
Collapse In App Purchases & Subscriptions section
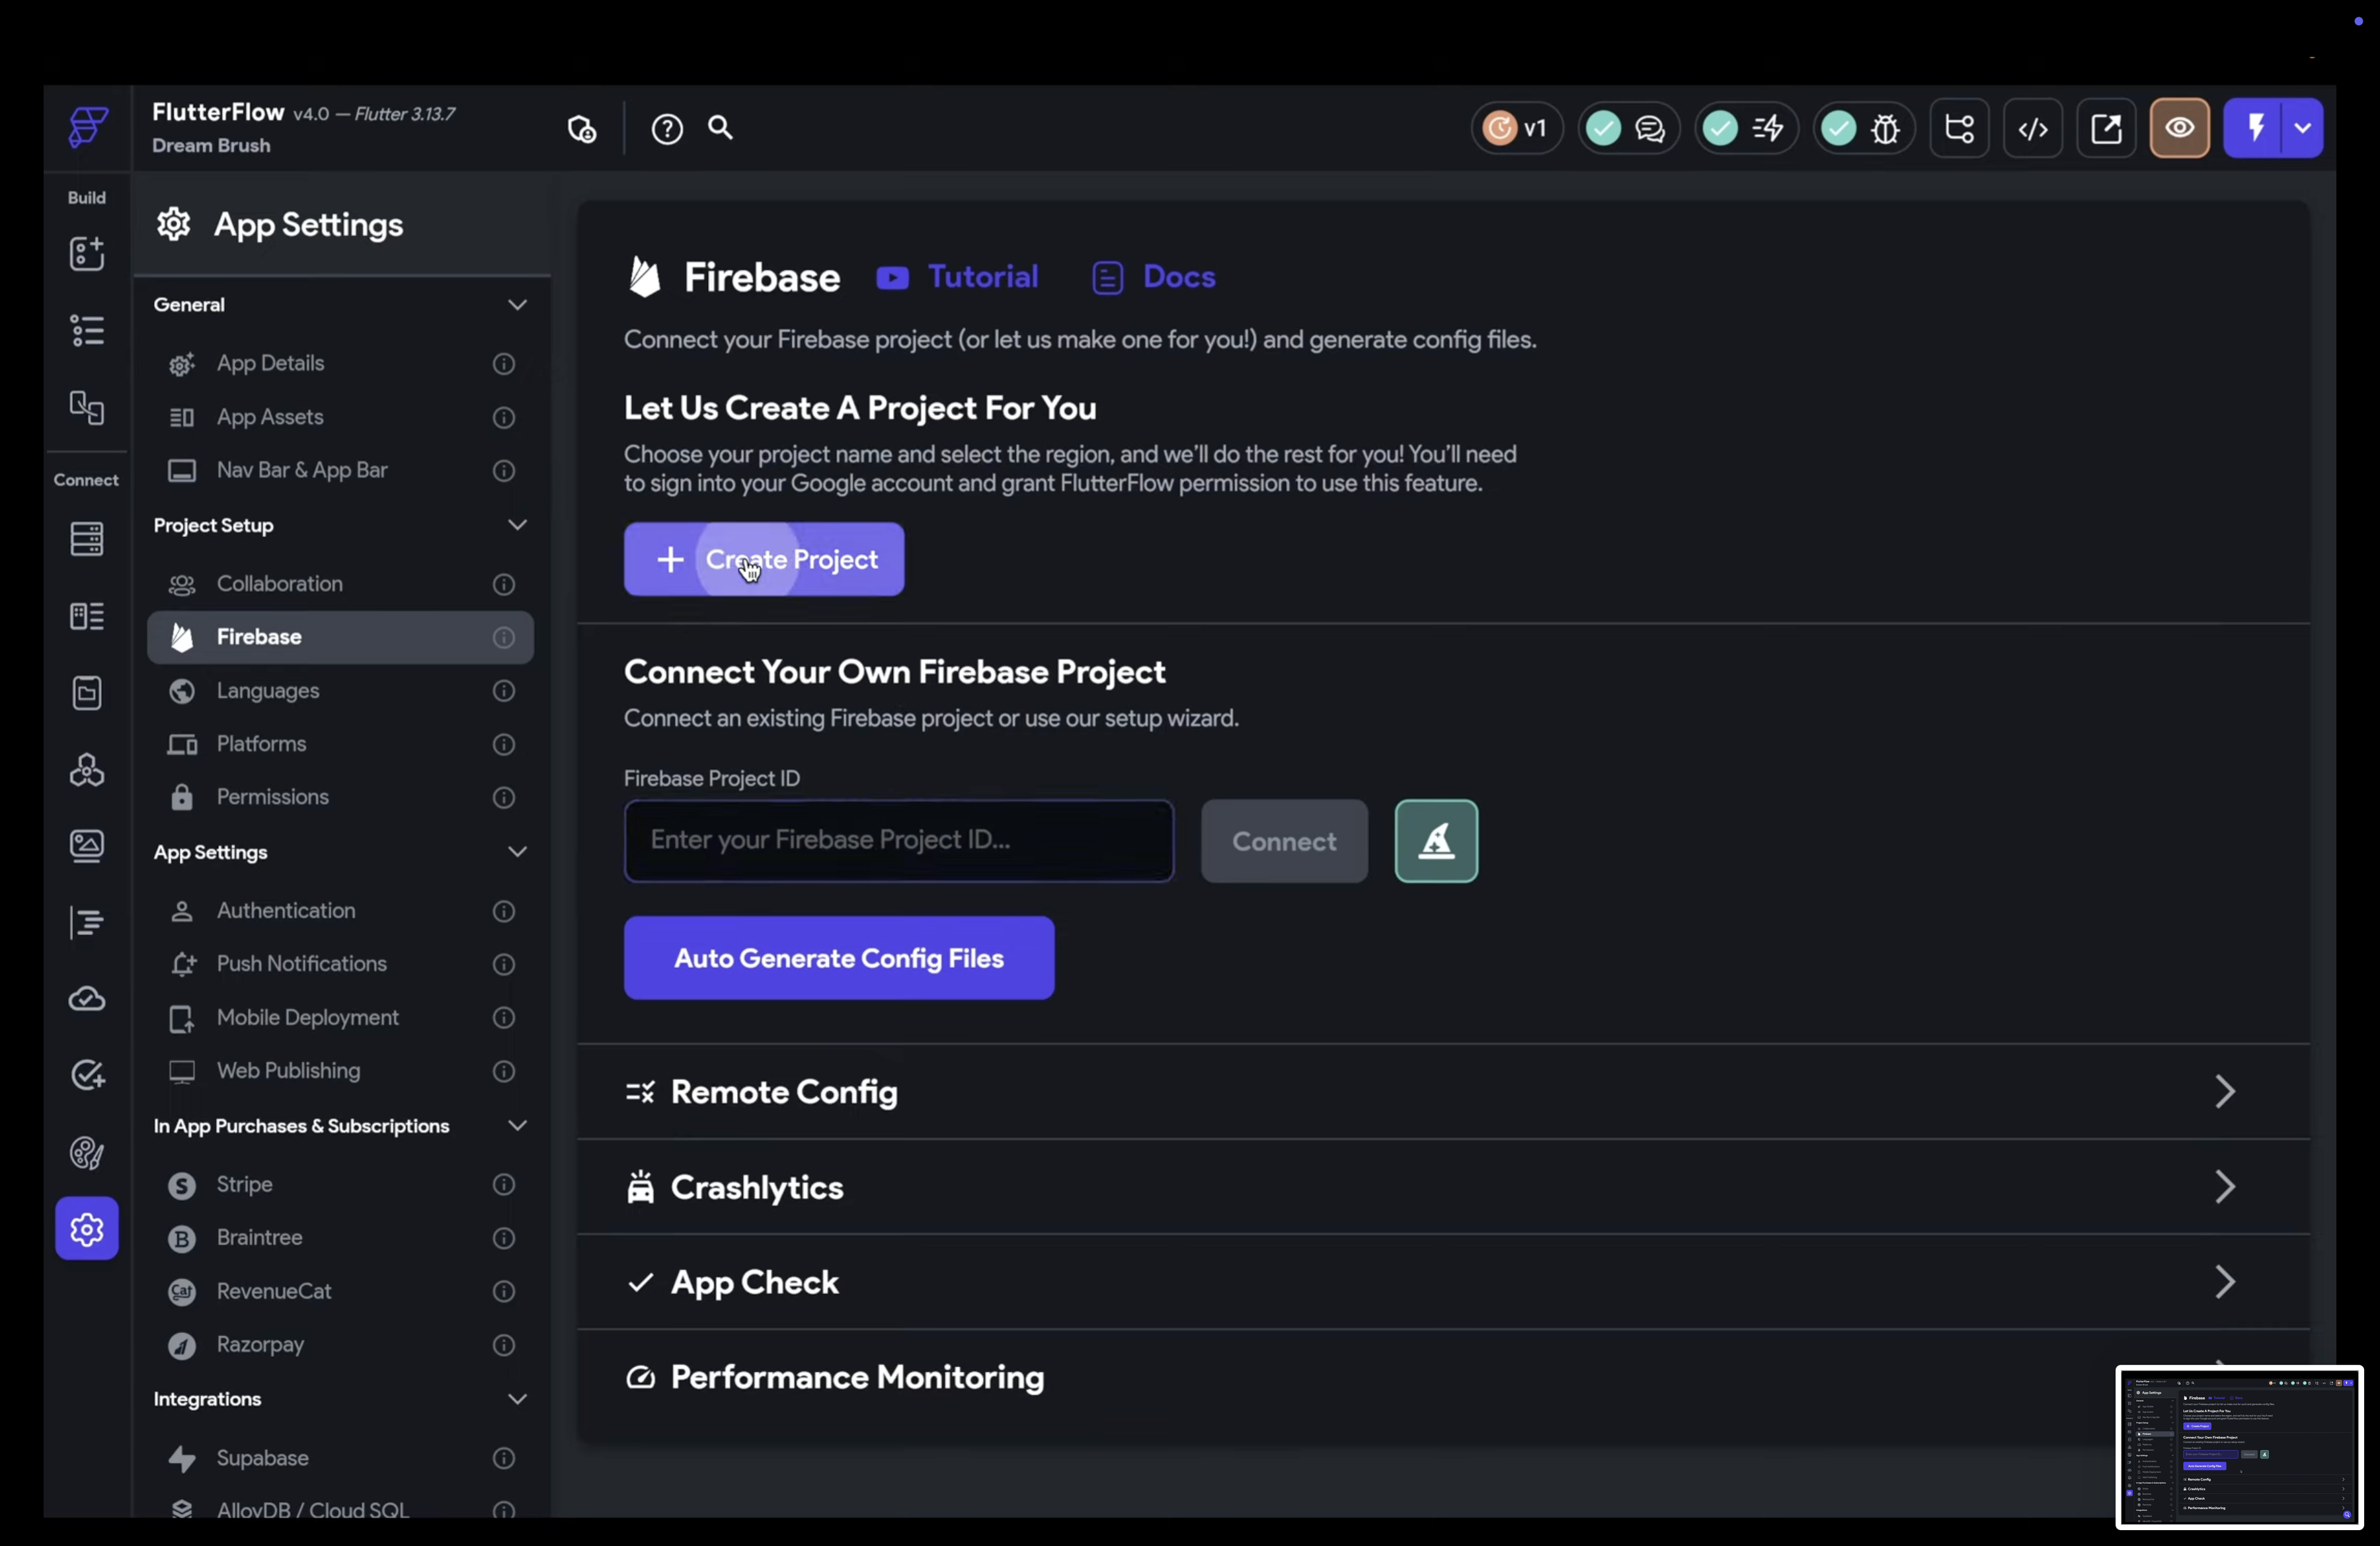[517, 1126]
